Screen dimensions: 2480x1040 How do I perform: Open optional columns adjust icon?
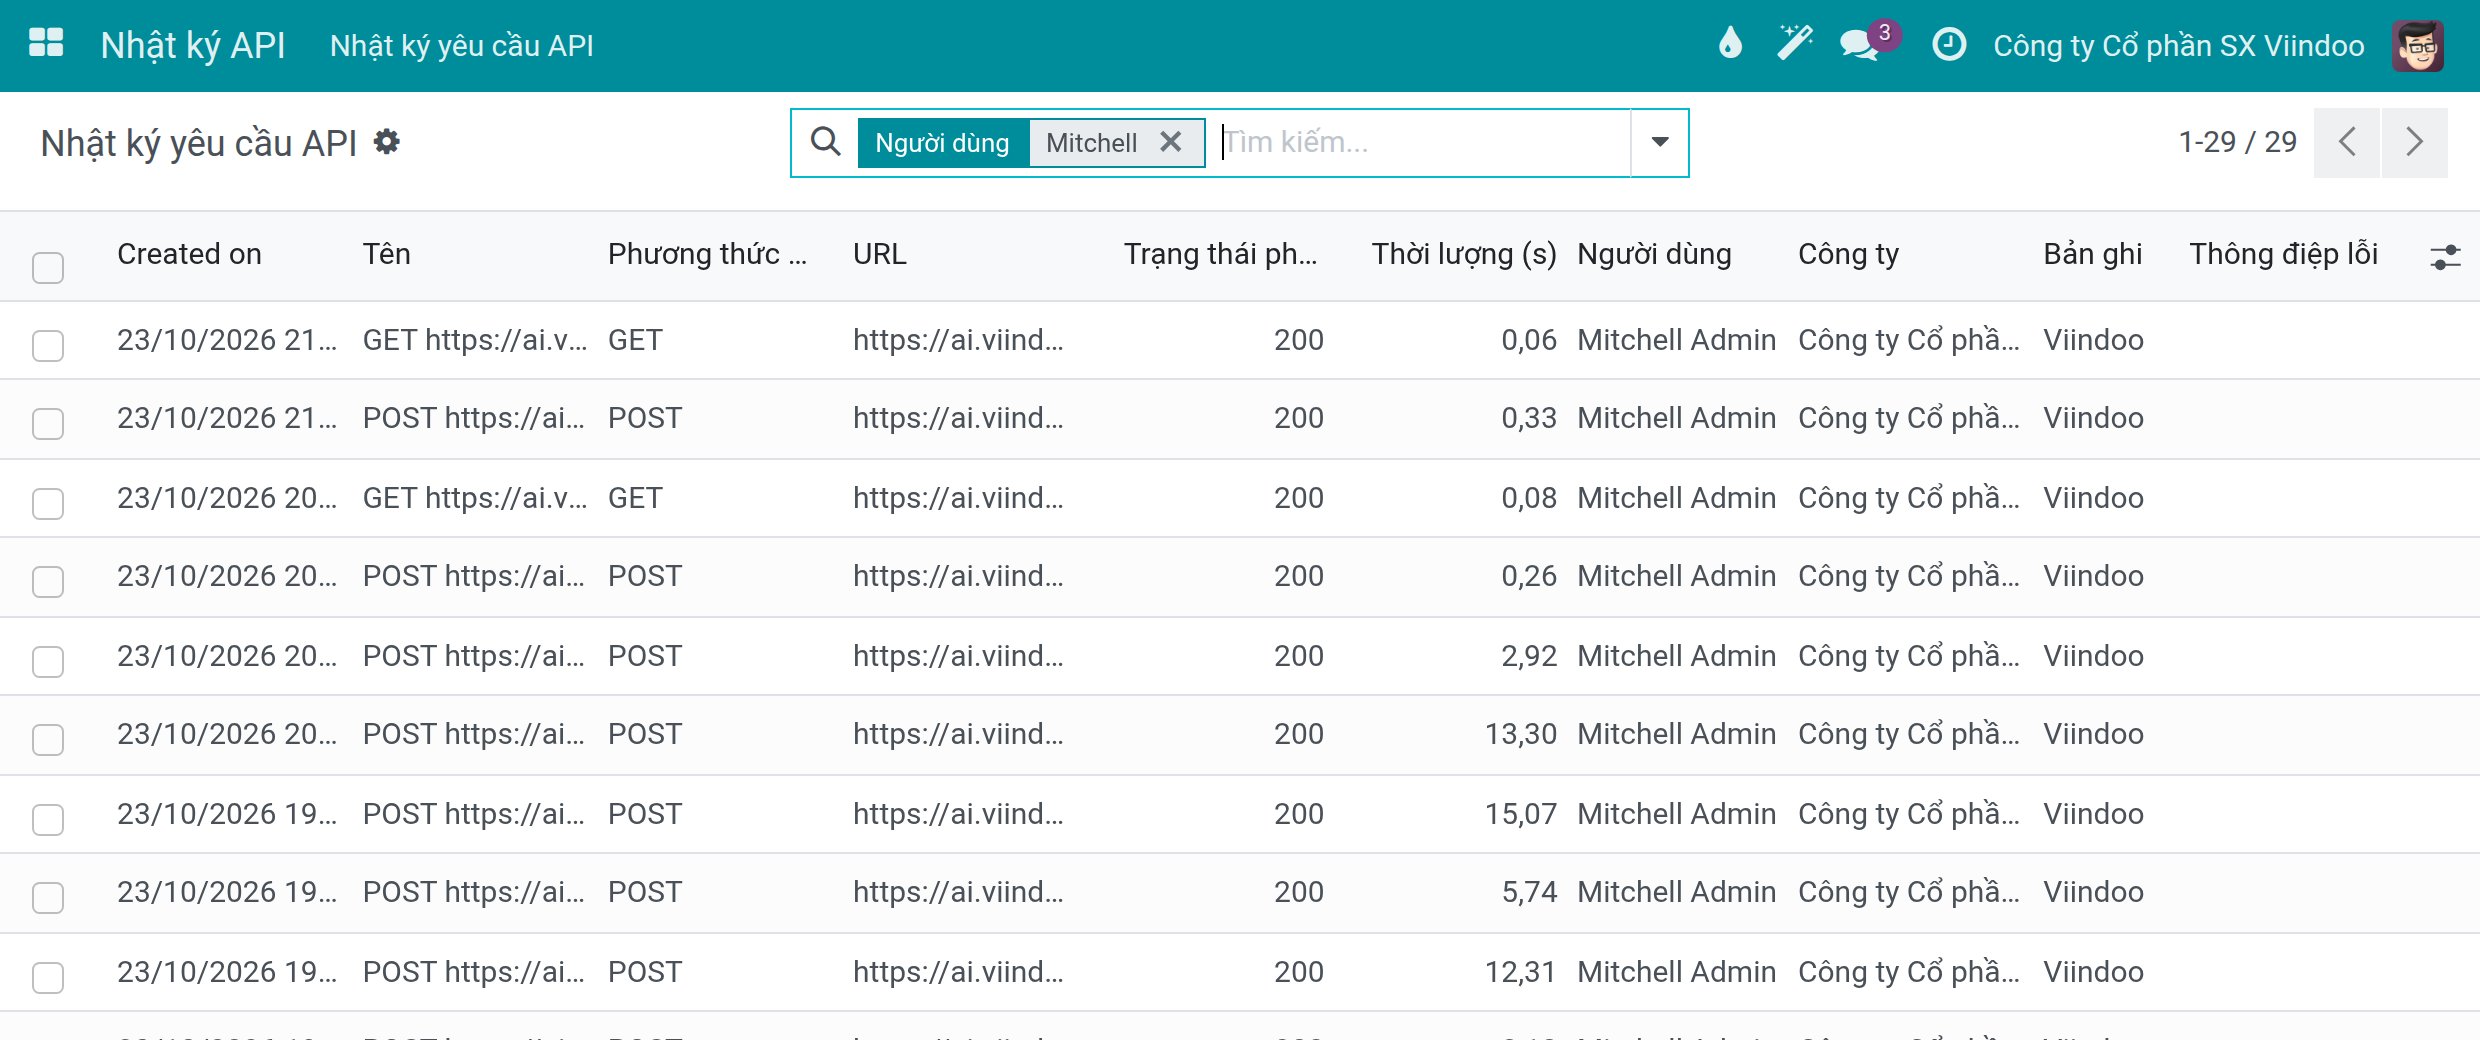coord(2445,257)
